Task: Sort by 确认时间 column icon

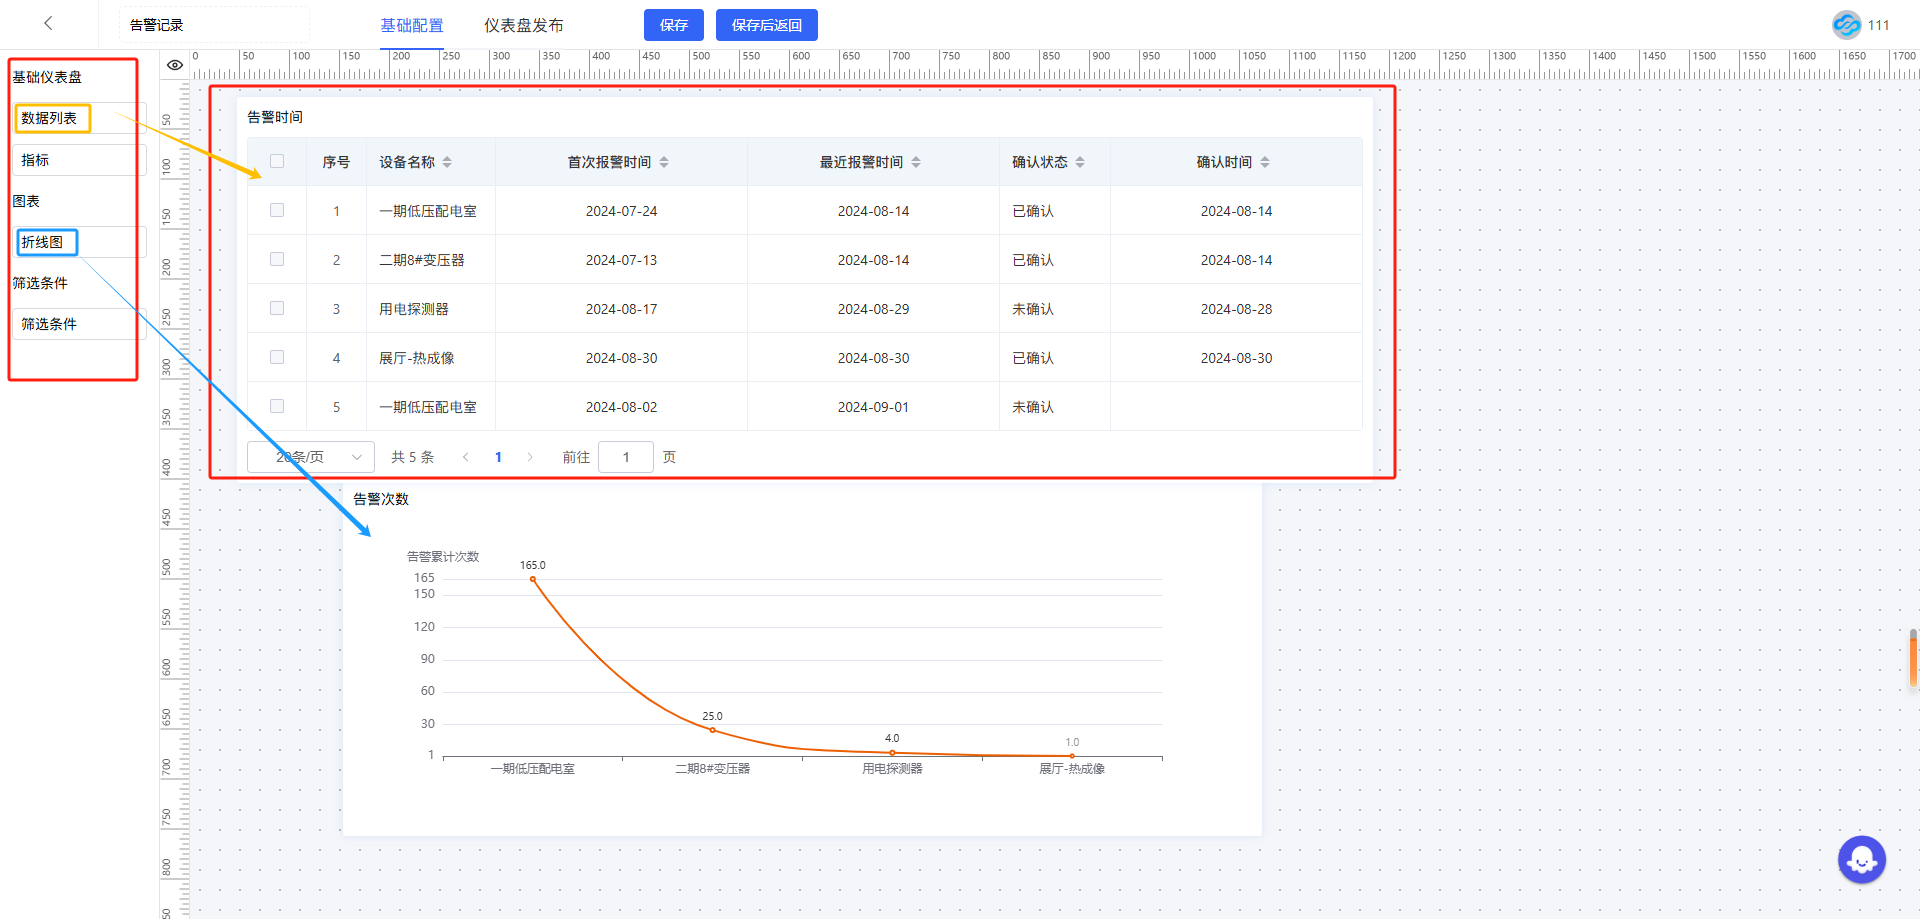Action: (x=1265, y=162)
